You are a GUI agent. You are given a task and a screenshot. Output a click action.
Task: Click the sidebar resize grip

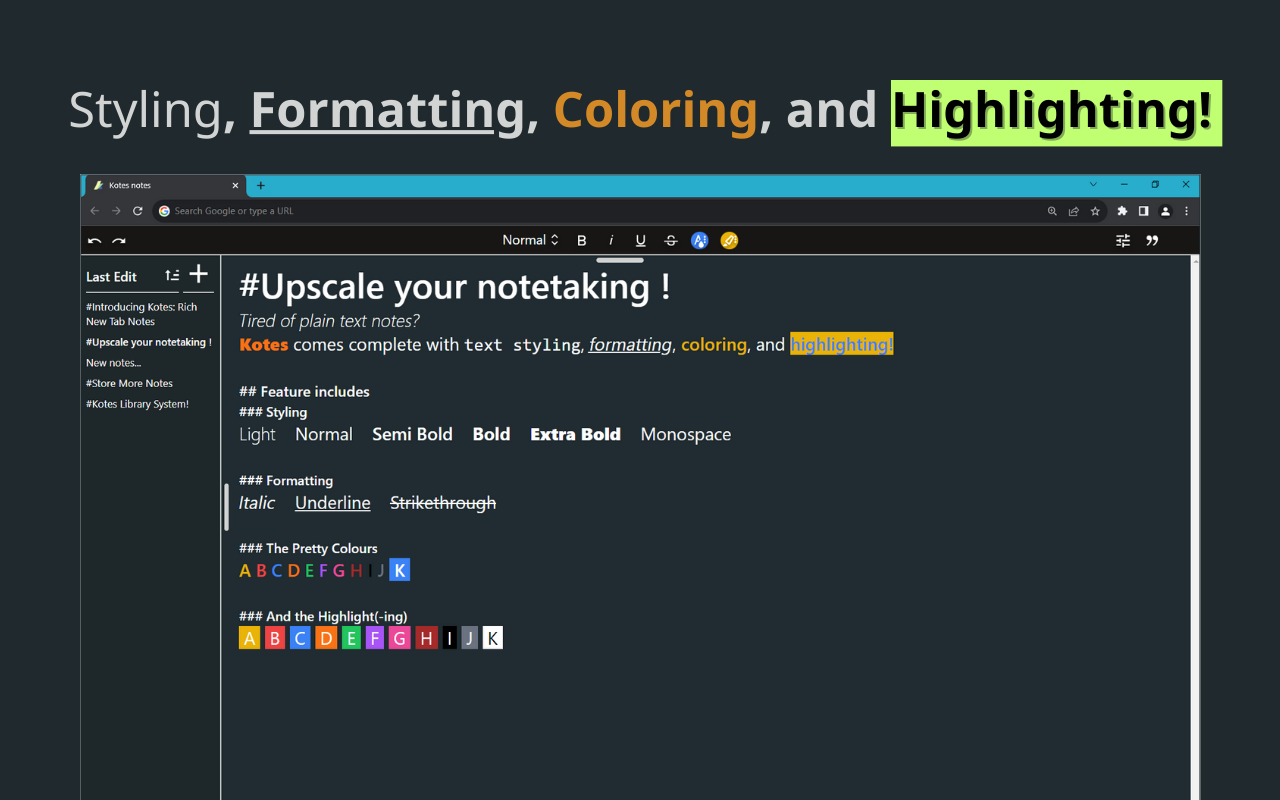[227, 507]
